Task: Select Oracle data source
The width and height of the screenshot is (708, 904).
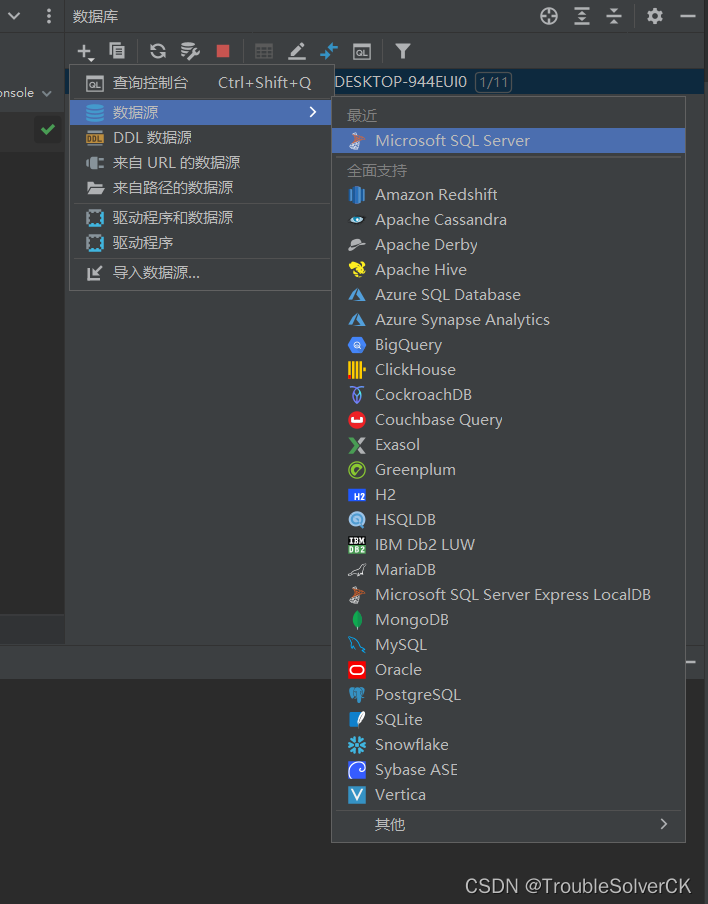Action: point(508,670)
